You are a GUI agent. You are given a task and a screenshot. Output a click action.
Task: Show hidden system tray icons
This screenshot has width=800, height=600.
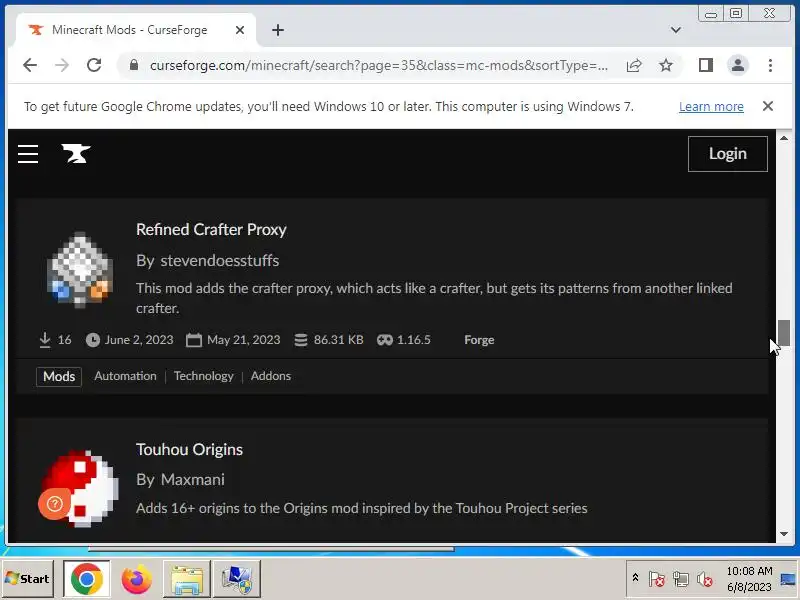coord(635,578)
